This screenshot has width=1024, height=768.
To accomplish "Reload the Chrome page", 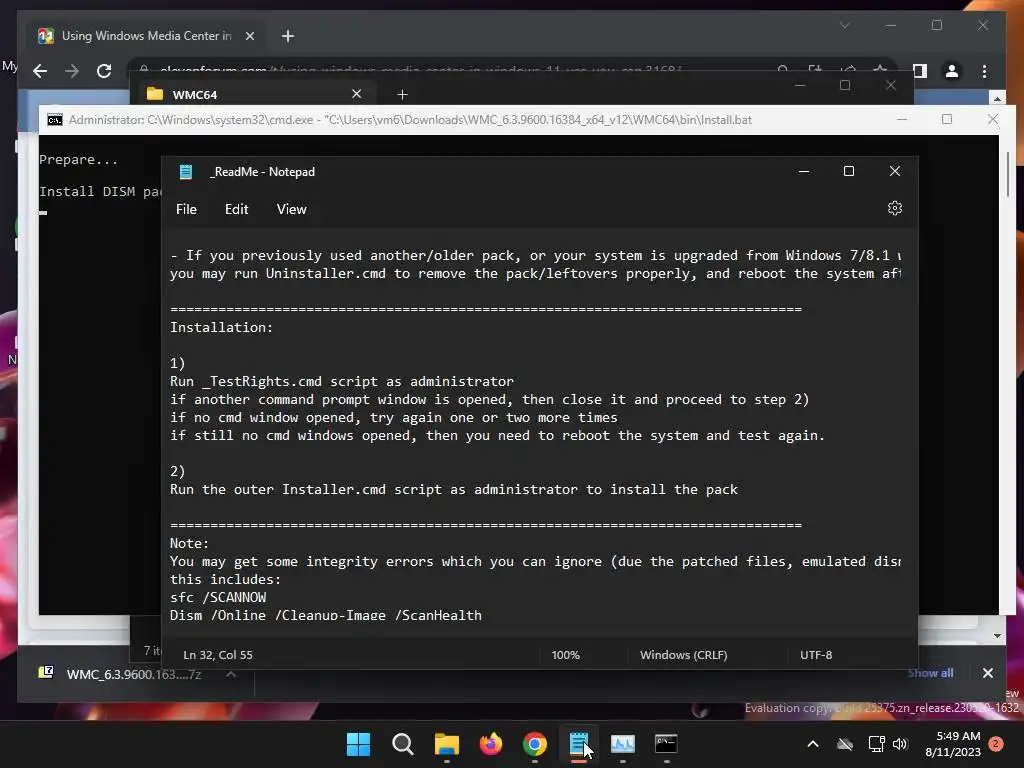I will (x=104, y=71).
